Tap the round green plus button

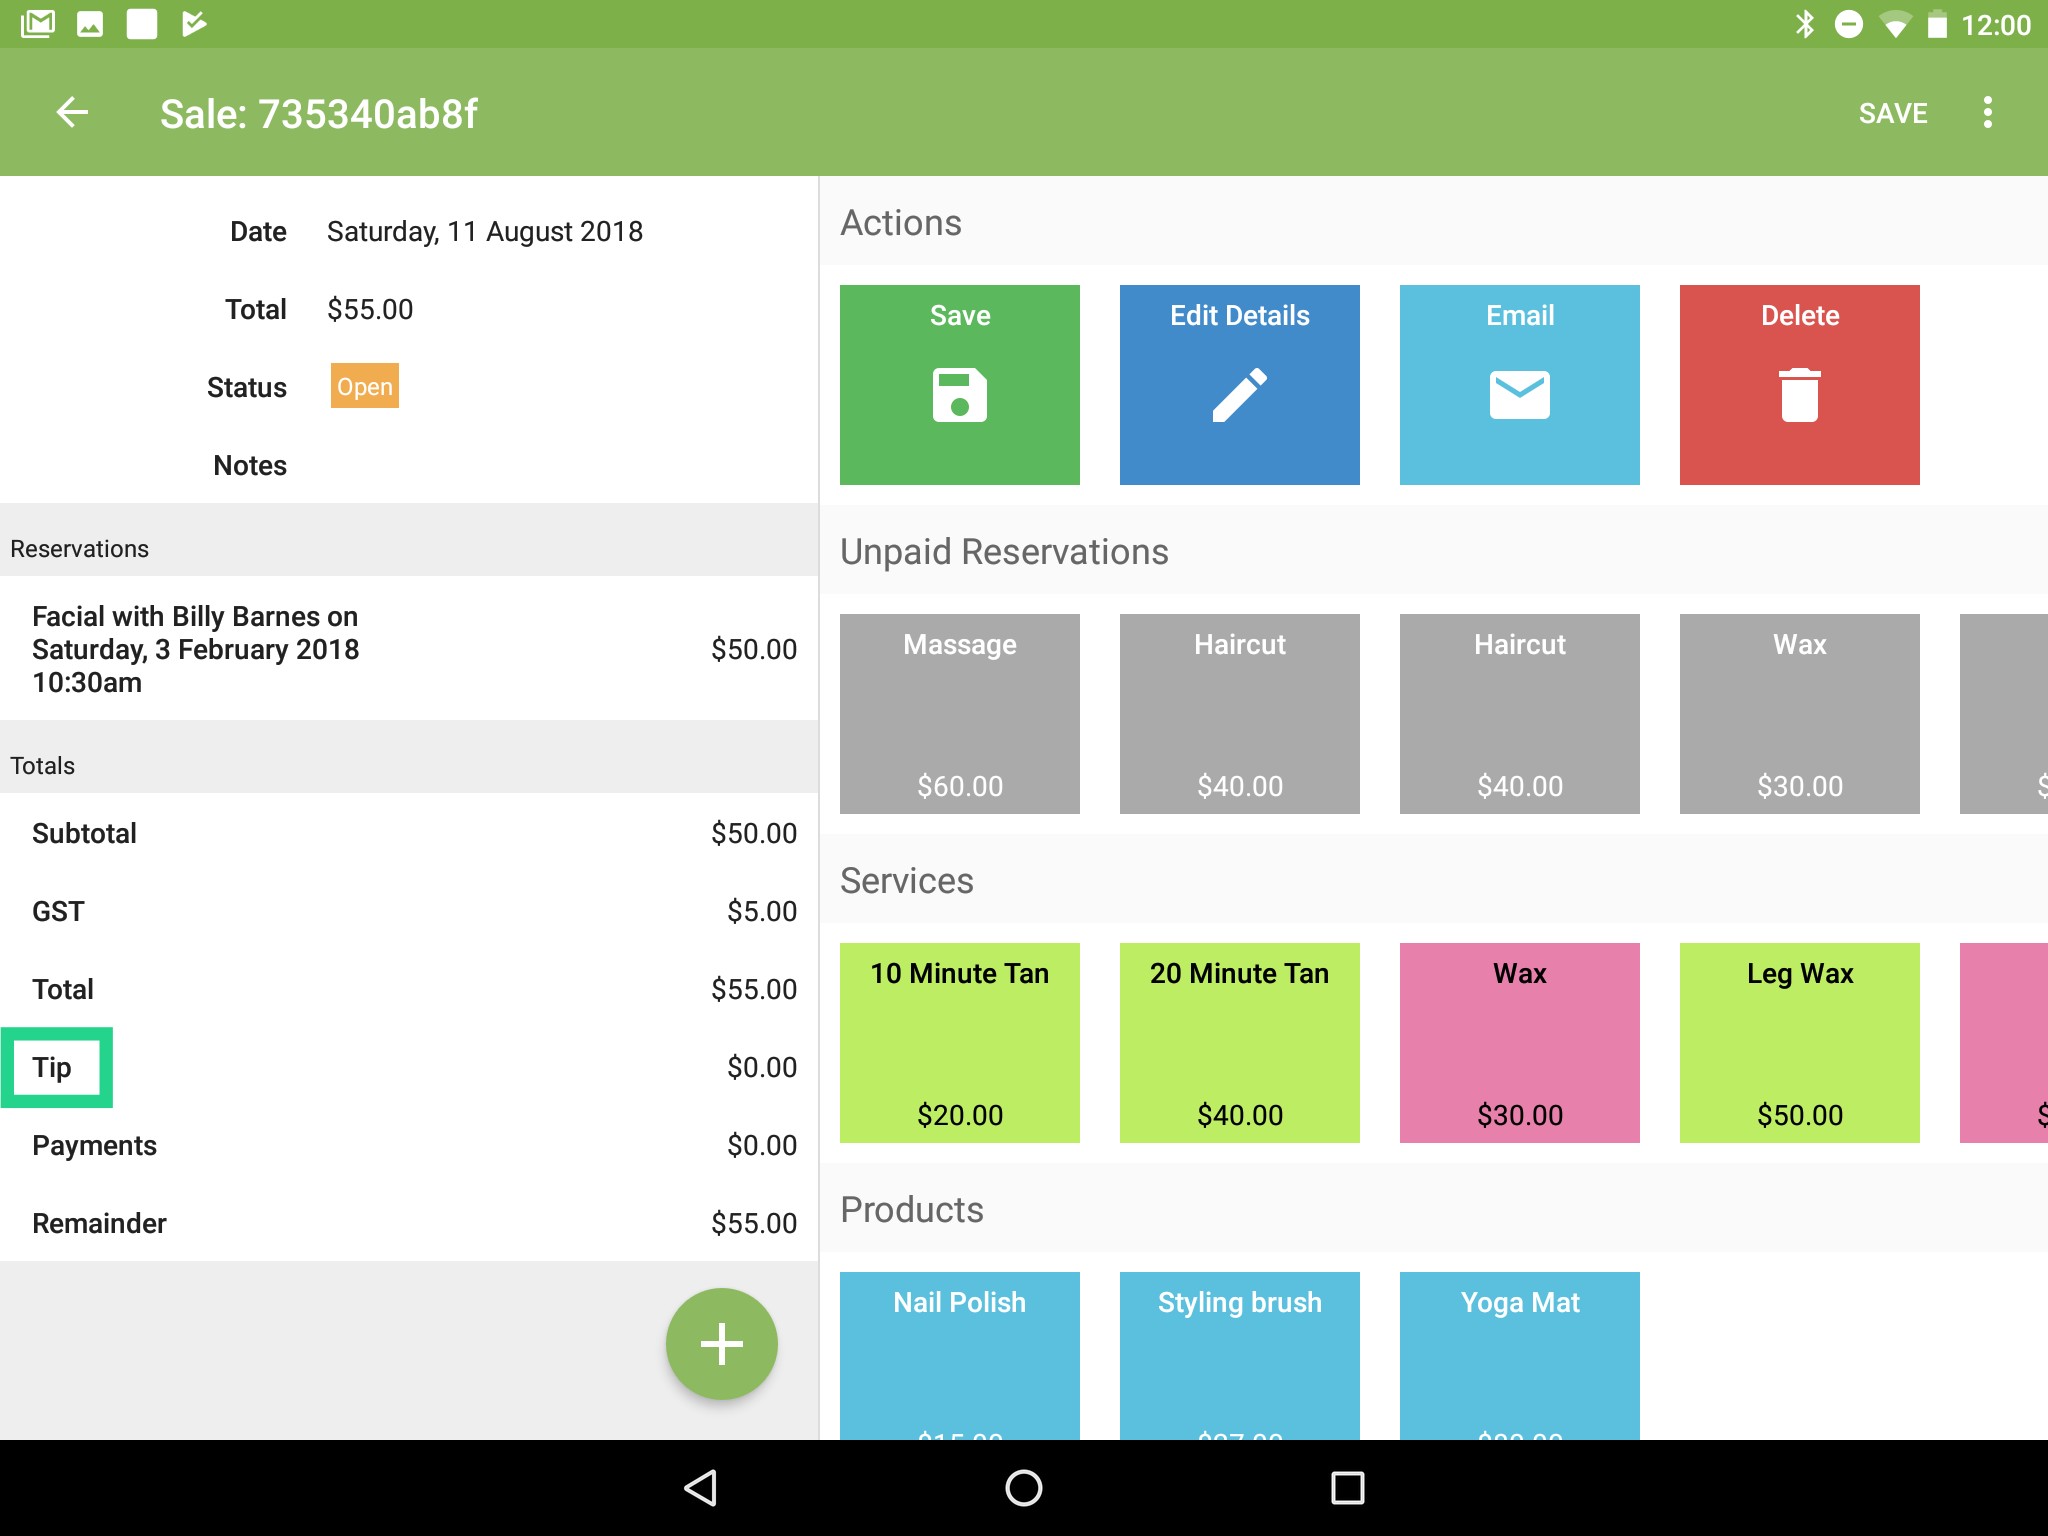721,1343
